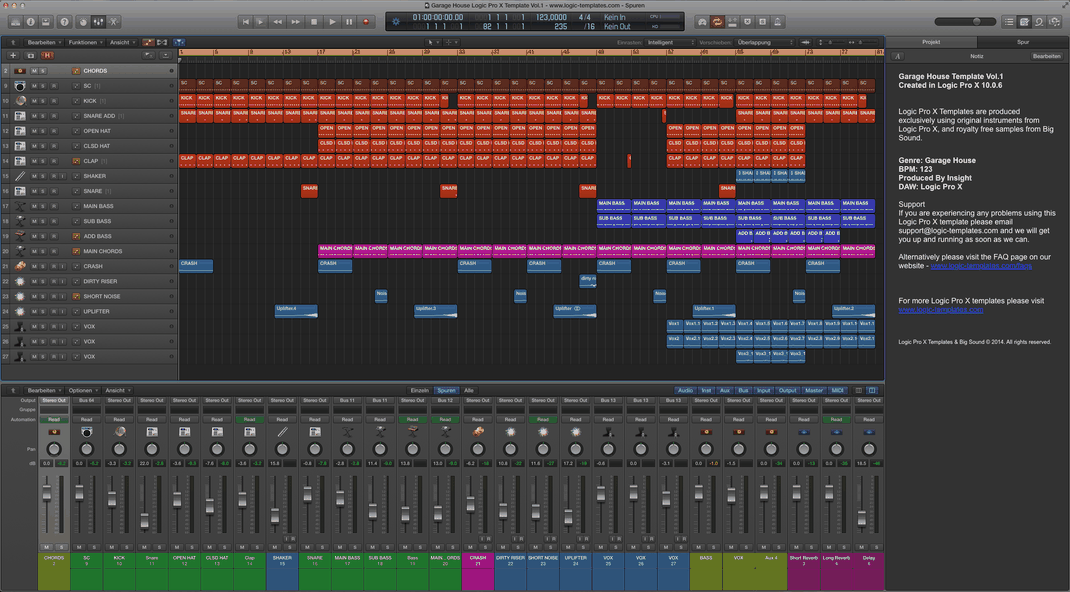Click the duplicate track icon
Image resolution: width=1070 pixels, height=592 pixels.
30,55
